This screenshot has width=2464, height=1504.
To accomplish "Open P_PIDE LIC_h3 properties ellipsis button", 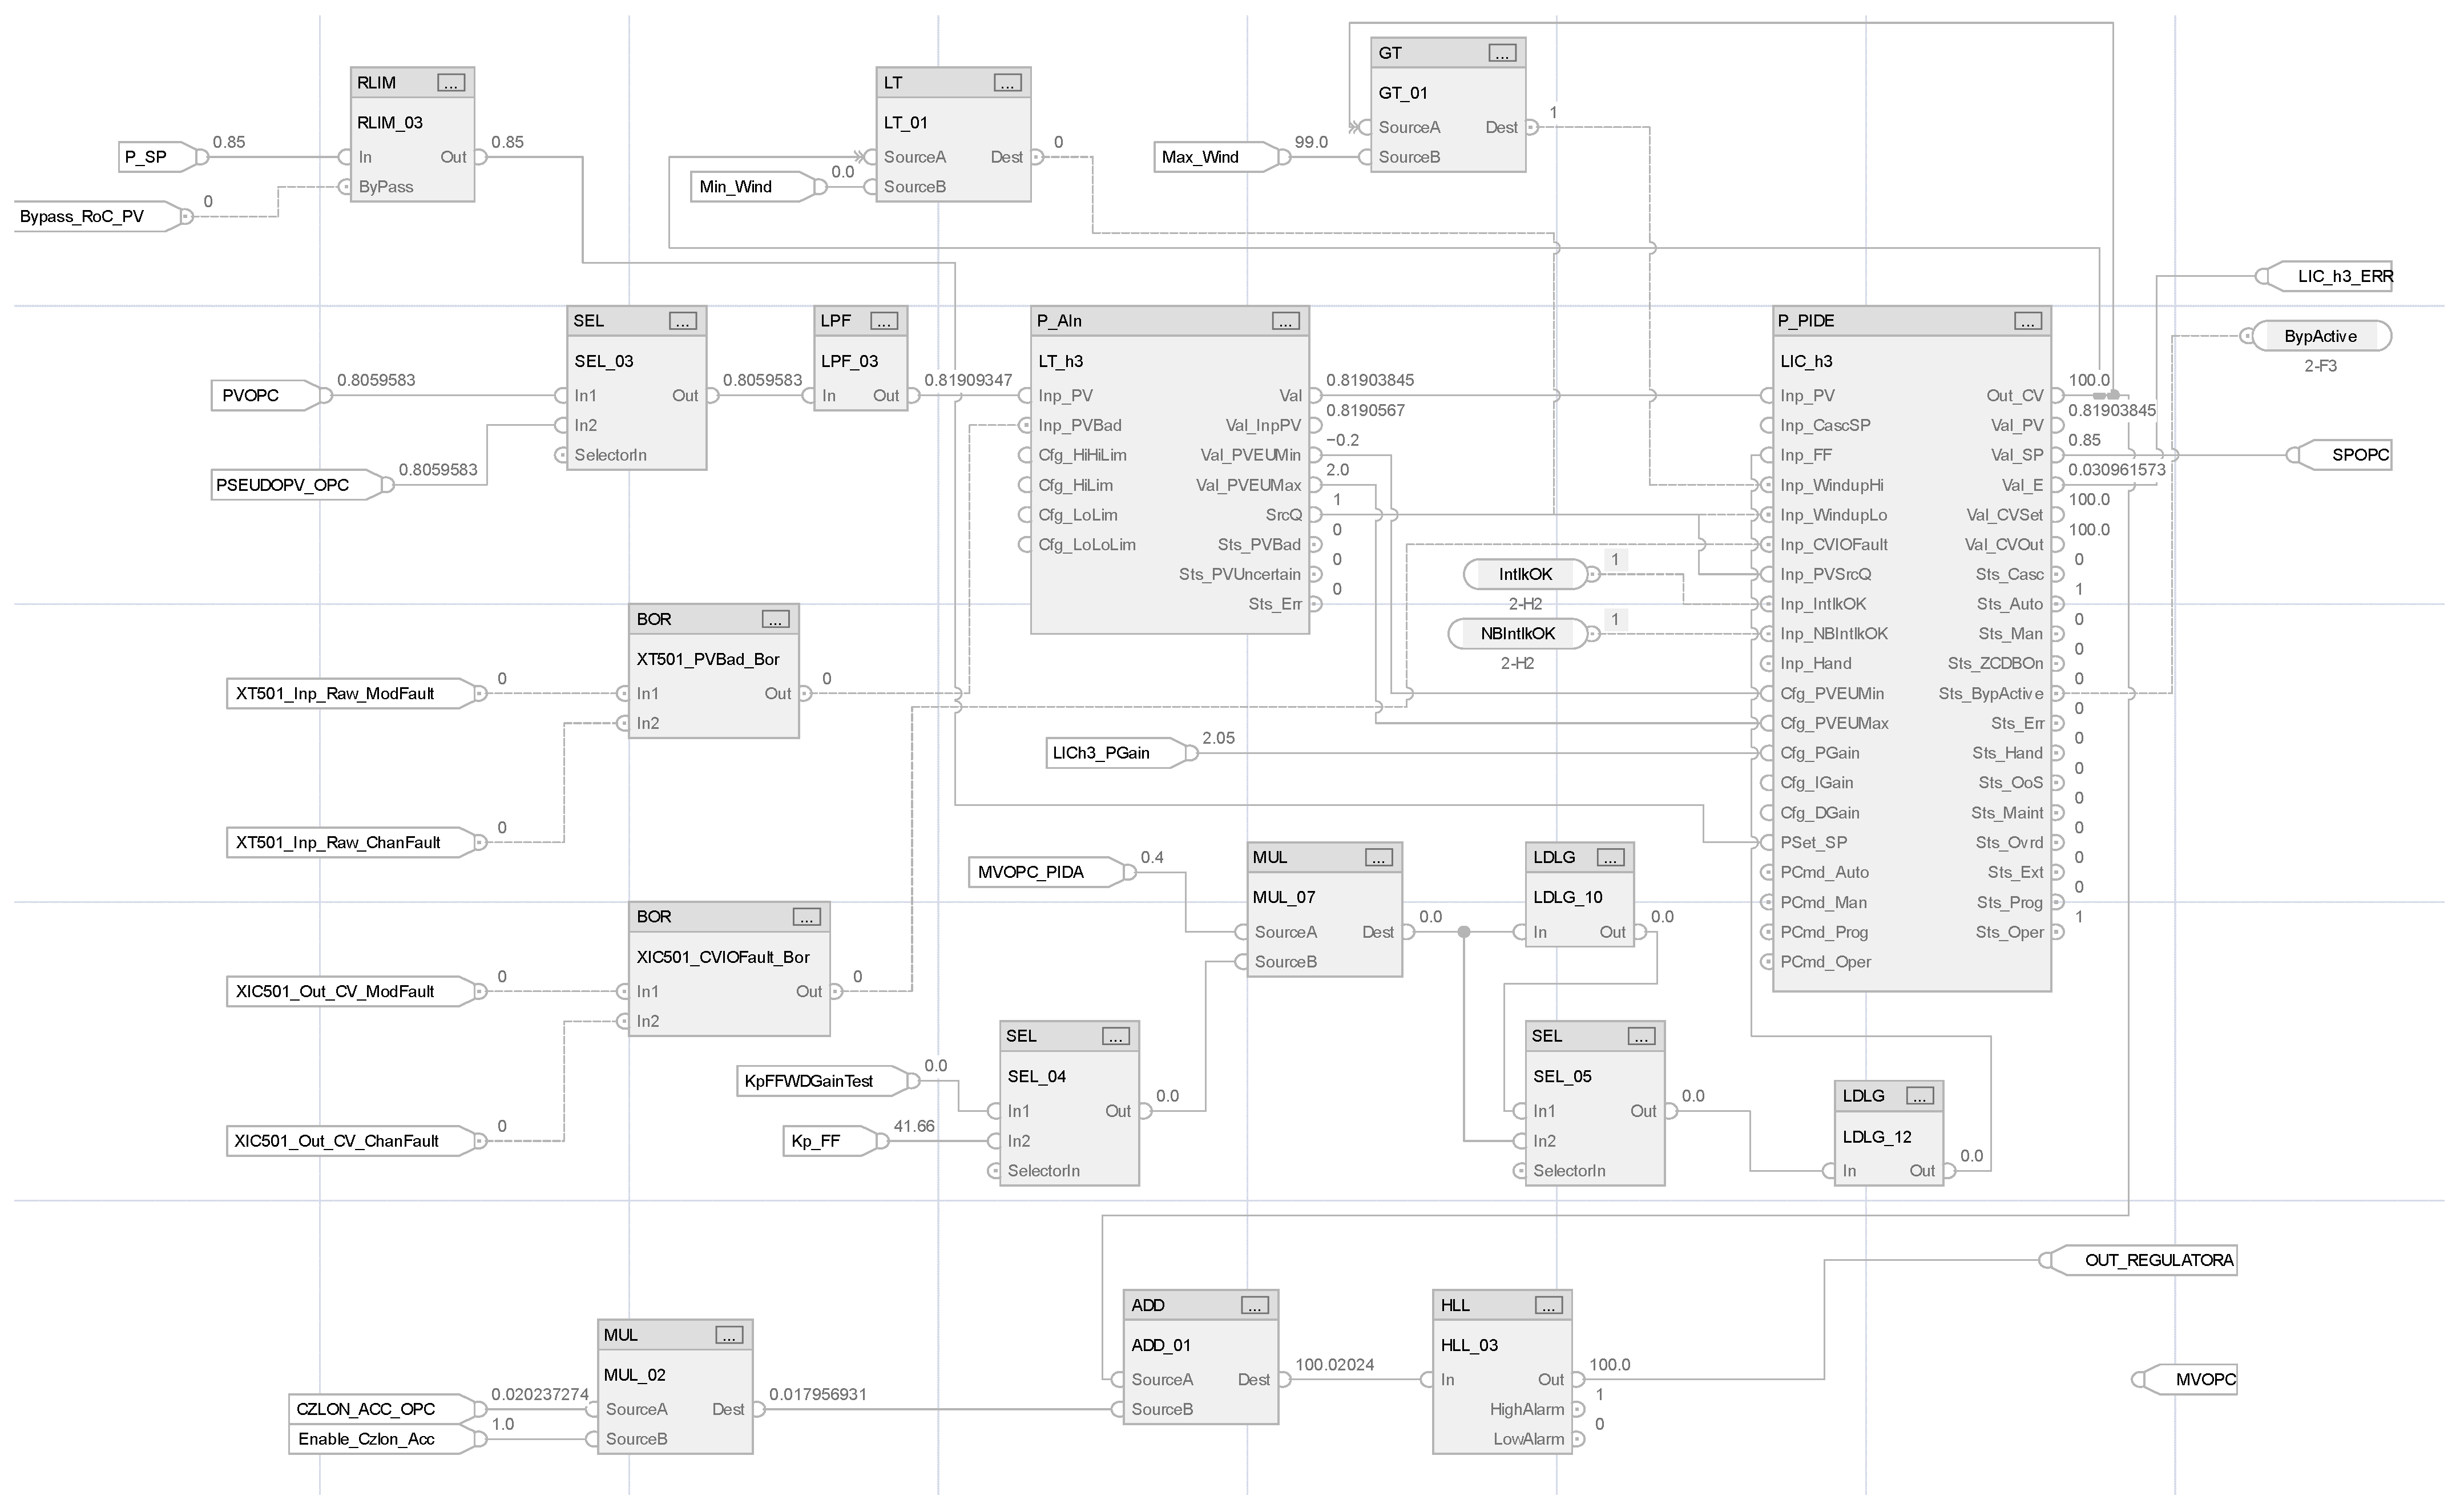I will tap(2027, 321).
